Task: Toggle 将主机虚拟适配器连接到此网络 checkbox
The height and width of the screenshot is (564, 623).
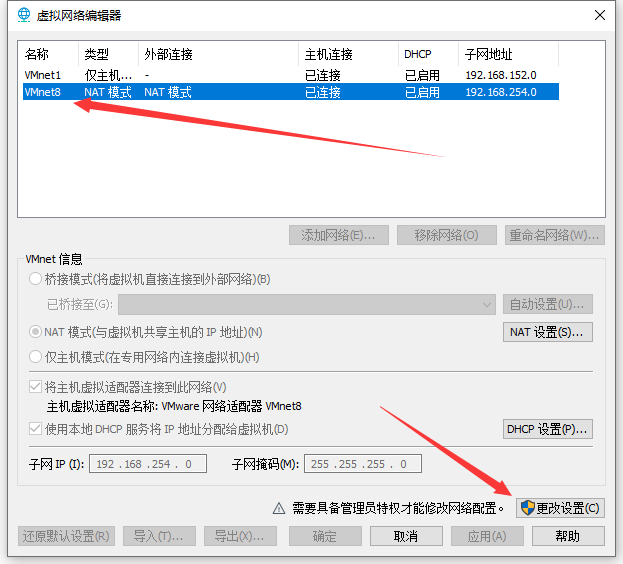Action: click(x=35, y=386)
